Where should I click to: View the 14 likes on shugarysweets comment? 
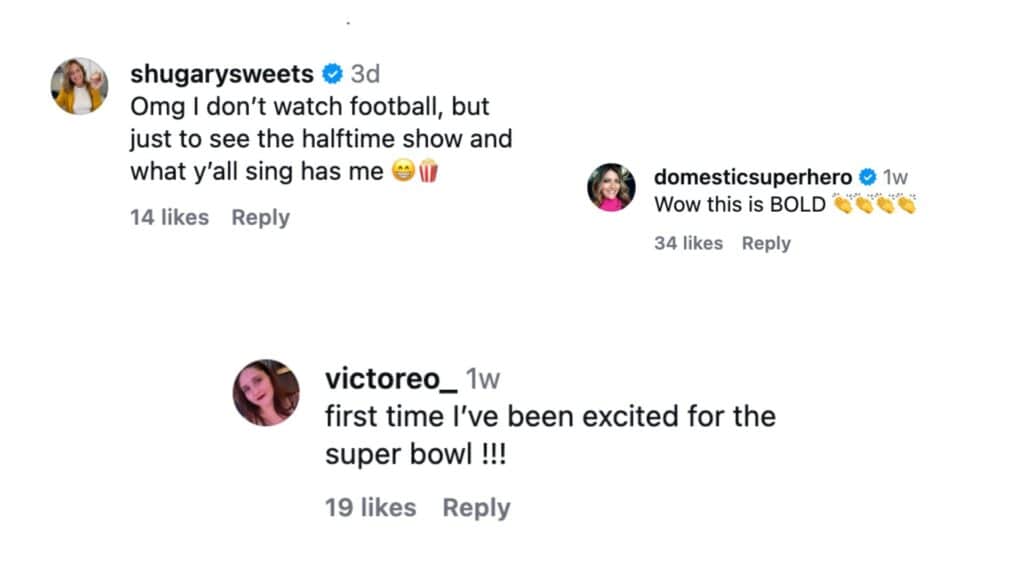(x=170, y=217)
